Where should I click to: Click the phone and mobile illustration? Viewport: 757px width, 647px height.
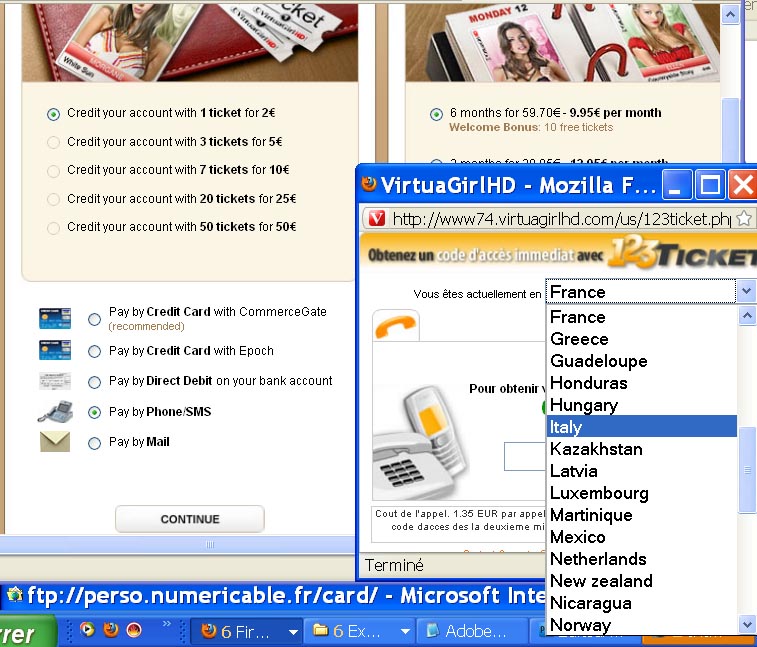point(421,442)
